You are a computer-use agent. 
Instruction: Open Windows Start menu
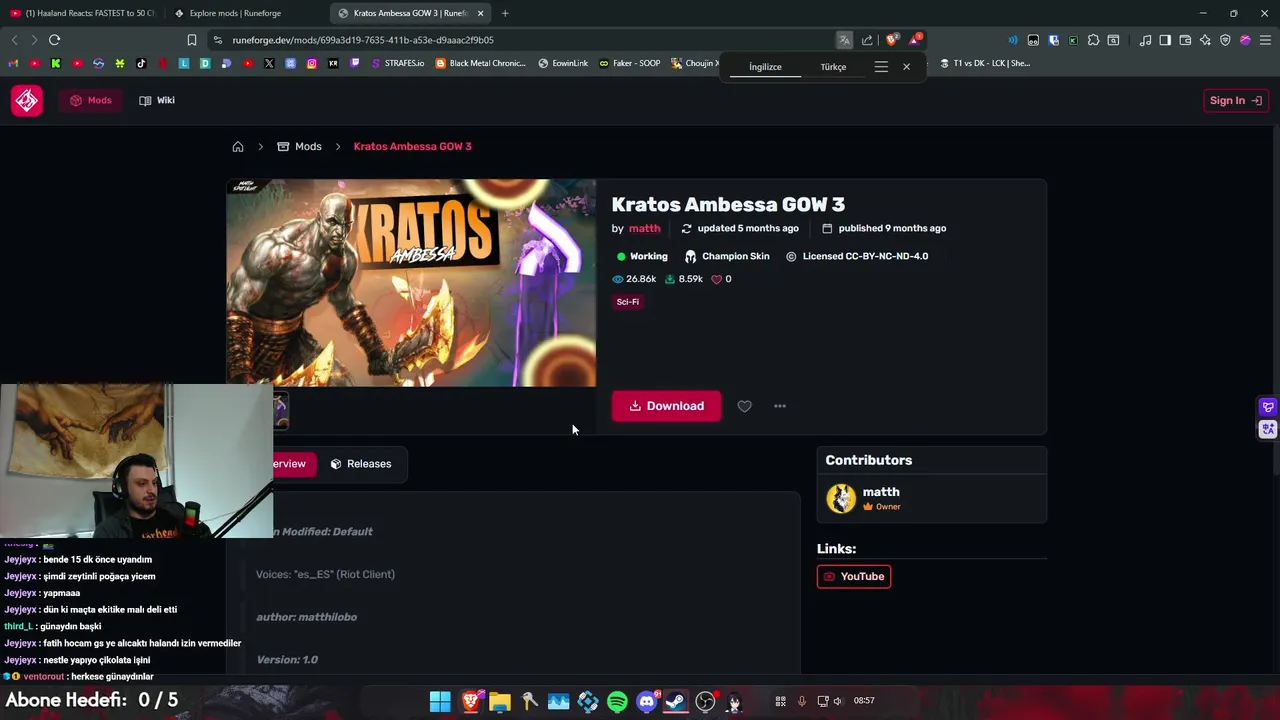(440, 702)
